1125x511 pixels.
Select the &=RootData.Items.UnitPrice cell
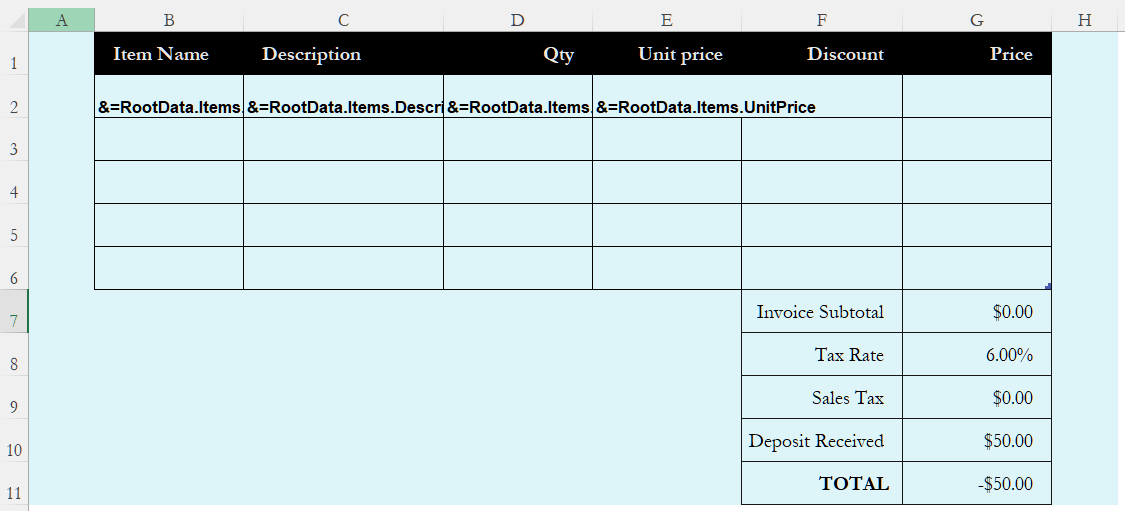[x=667, y=96]
